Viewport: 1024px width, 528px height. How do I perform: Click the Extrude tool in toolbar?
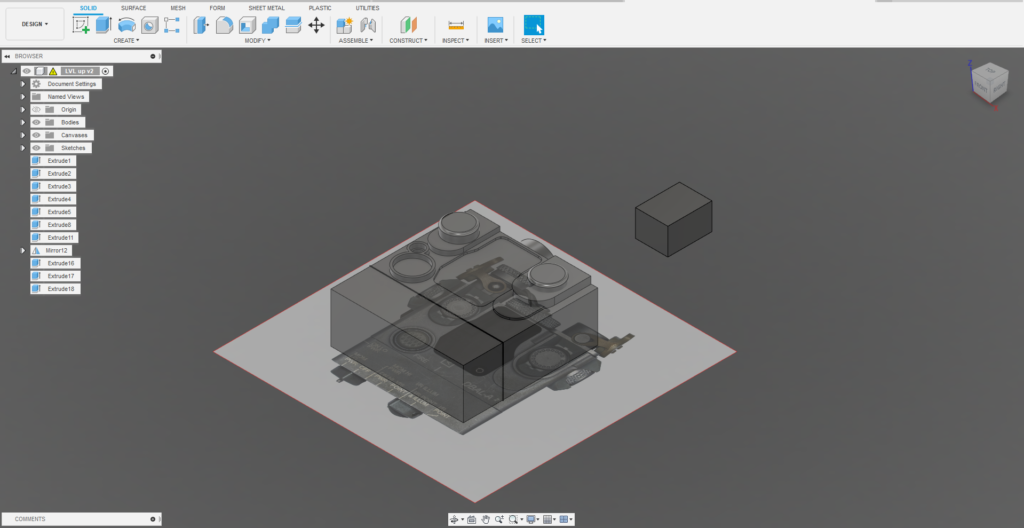104,25
